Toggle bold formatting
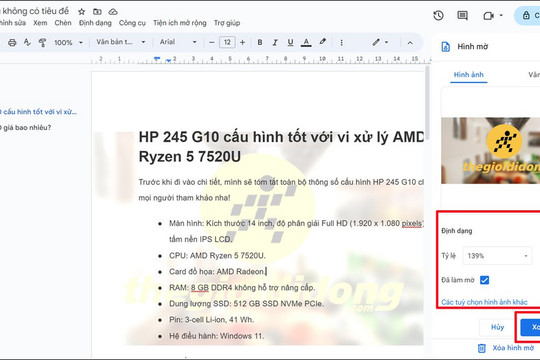This screenshot has width=540, height=360. click(x=260, y=42)
